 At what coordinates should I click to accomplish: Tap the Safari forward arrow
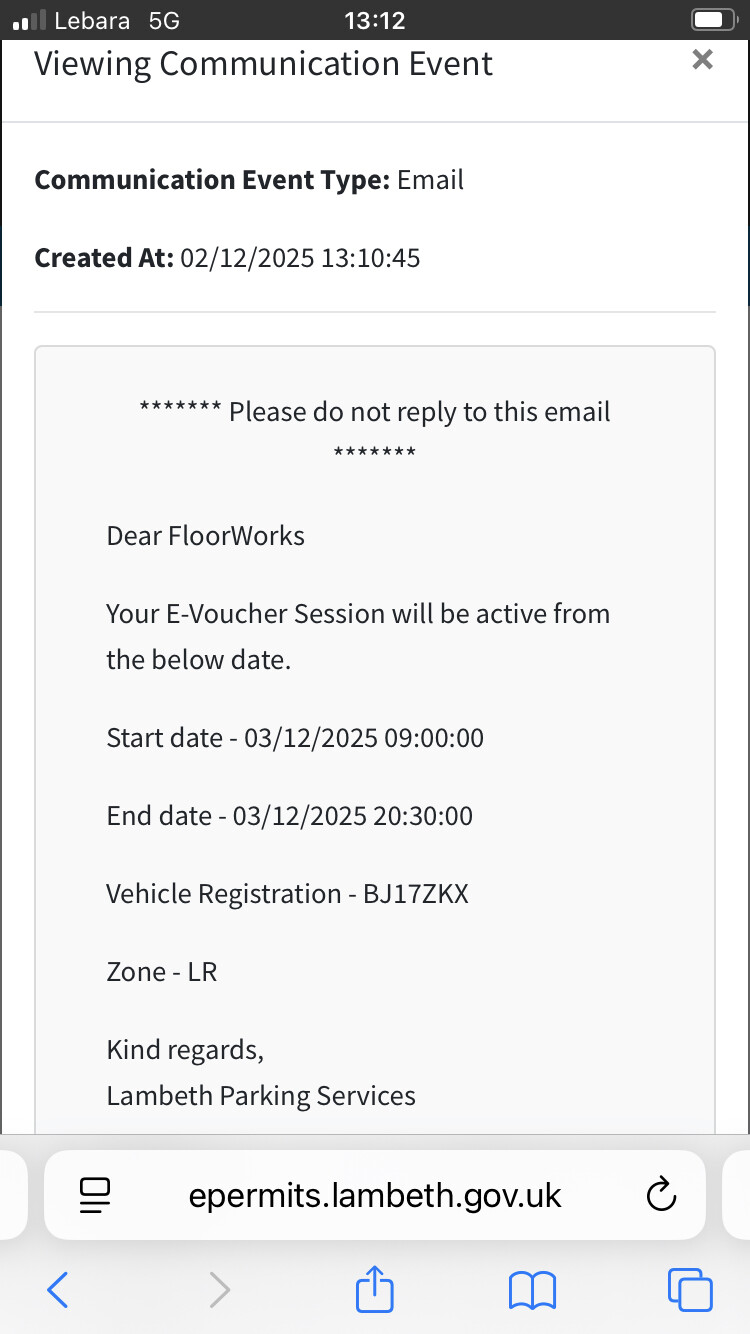[x=219, y=1289]
